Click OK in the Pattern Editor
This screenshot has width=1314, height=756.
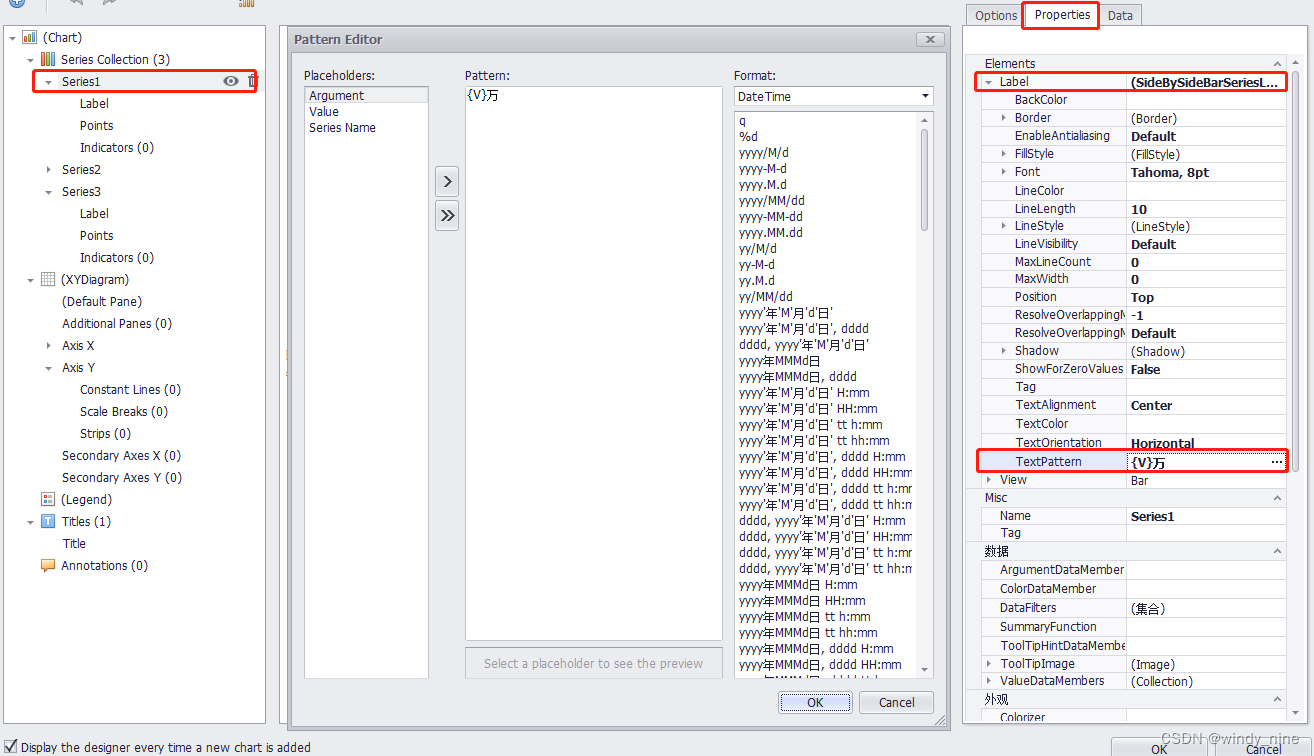pos(814,702)
